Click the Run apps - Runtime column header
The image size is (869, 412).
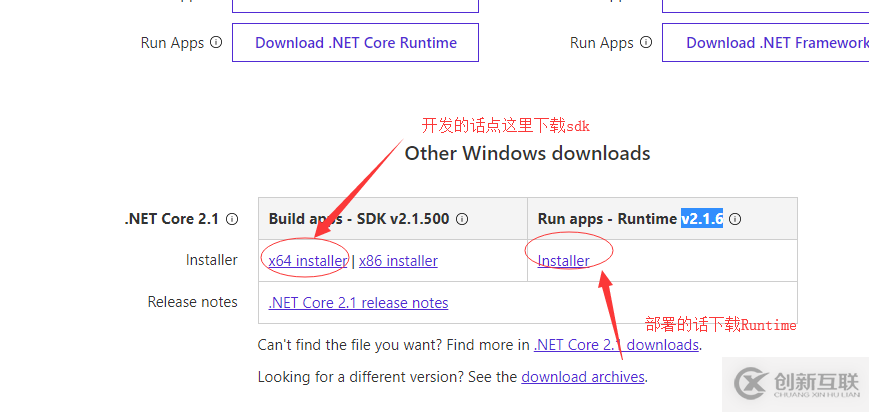click(x=607, y=219)
